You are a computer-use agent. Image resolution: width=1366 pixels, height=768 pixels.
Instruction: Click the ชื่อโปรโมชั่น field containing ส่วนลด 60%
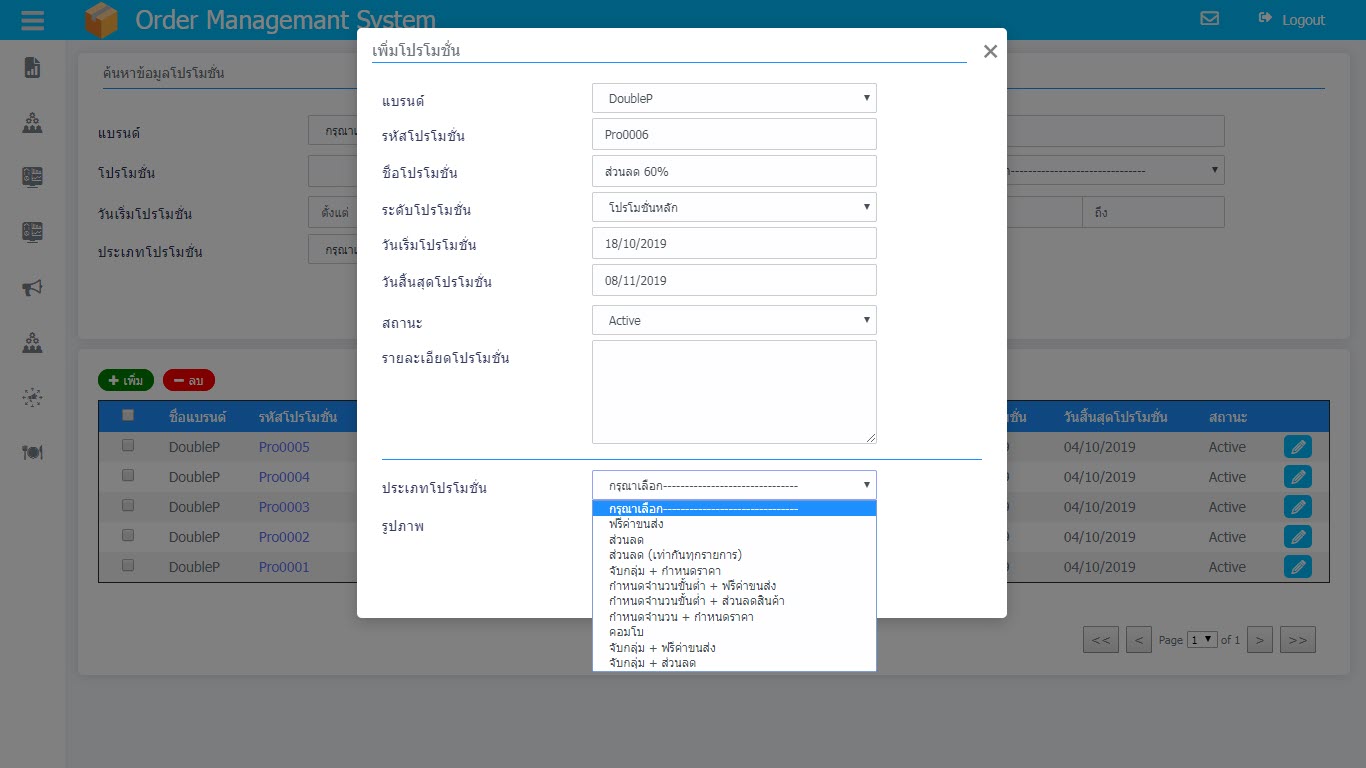pyautogui.click(x=734, y=171)
